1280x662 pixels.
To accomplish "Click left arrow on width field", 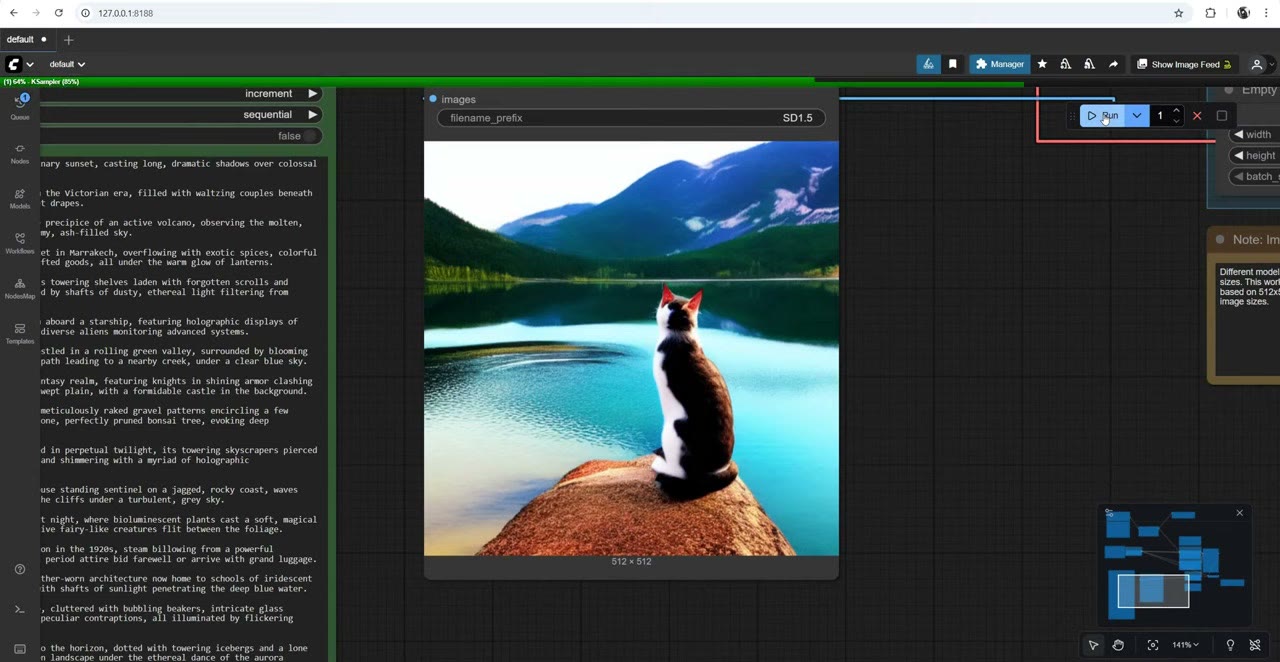I will pyautogui.click(x=1239, y=134).
